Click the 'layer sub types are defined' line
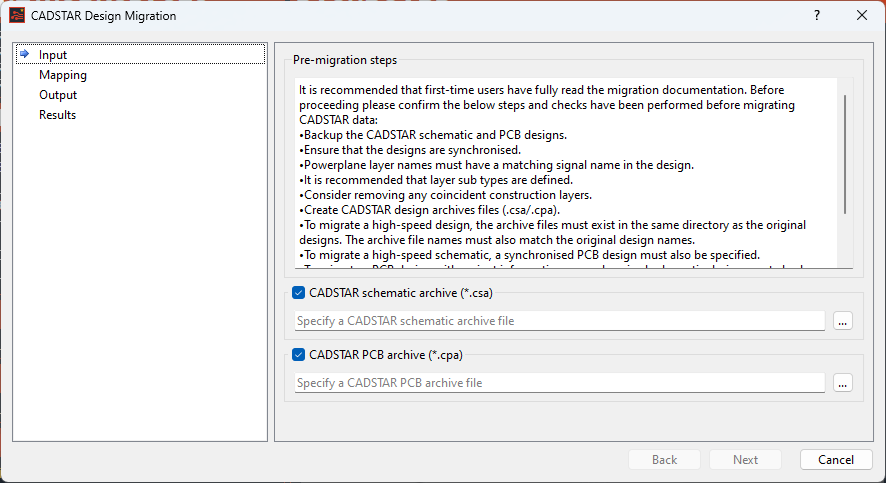The image size is (886, 483). click(436, 180)
